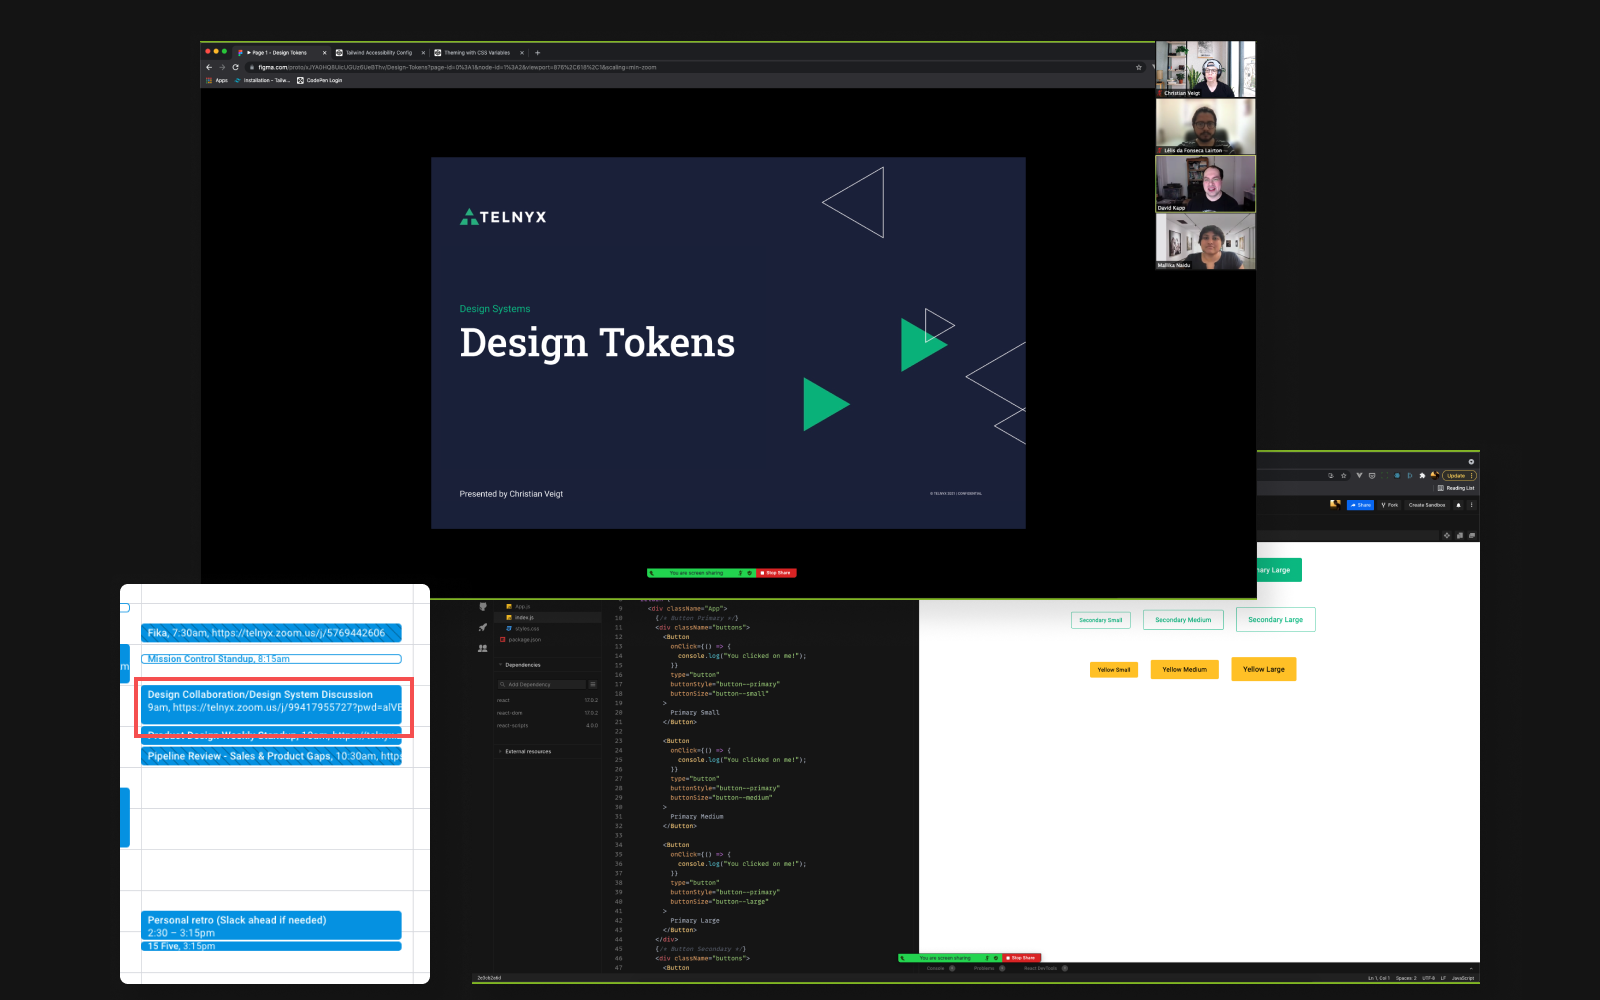Stop Share above the Console panel
This screenshot has width=1600, height=1000.
click(1022, 958)
